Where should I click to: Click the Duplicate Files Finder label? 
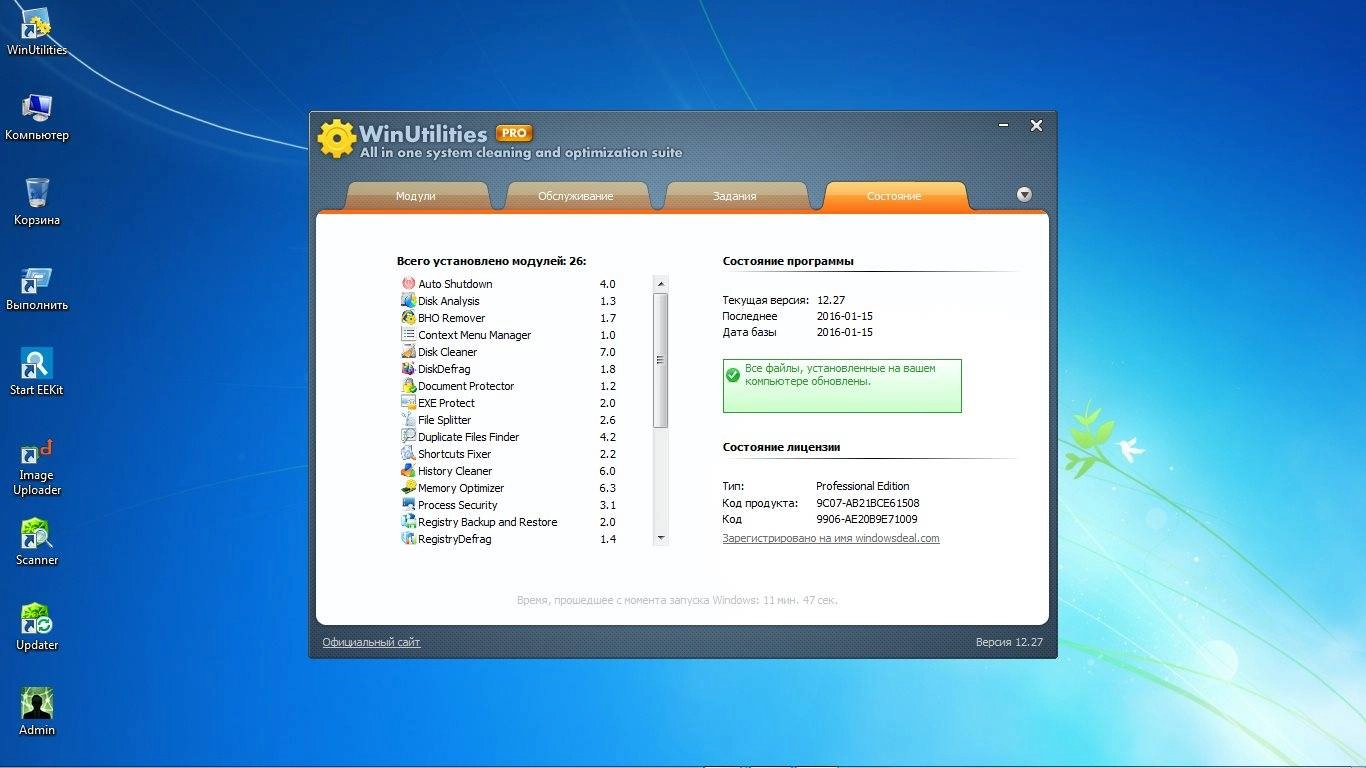click(x=469, y=437)
